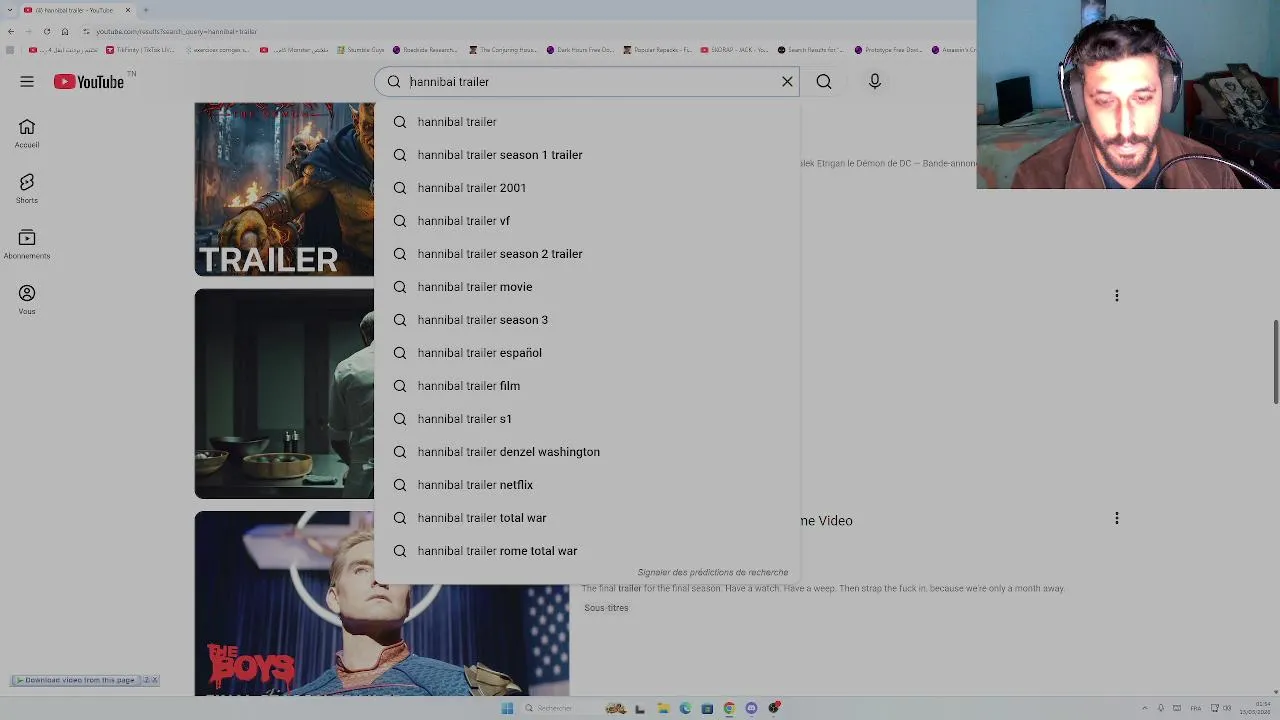Open the YouTube hamburger guide menu
Viewport: 1280px width, 720px height.
pos(27,82)
